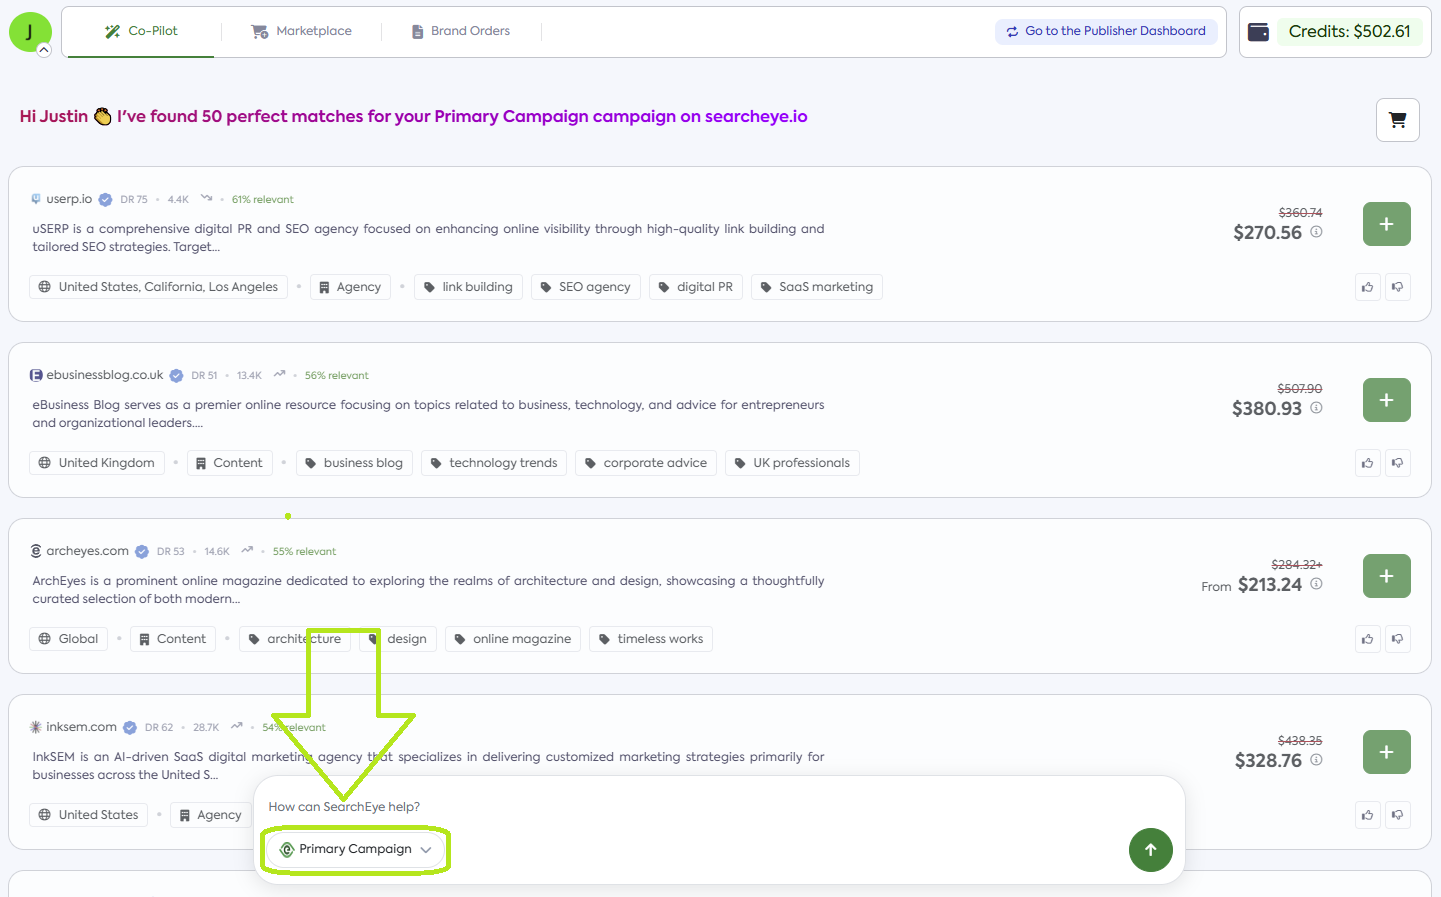This screenshot has height=897, width=1441.
Task: Open the Brand Orders tab
Action: (x=461, y=31)
